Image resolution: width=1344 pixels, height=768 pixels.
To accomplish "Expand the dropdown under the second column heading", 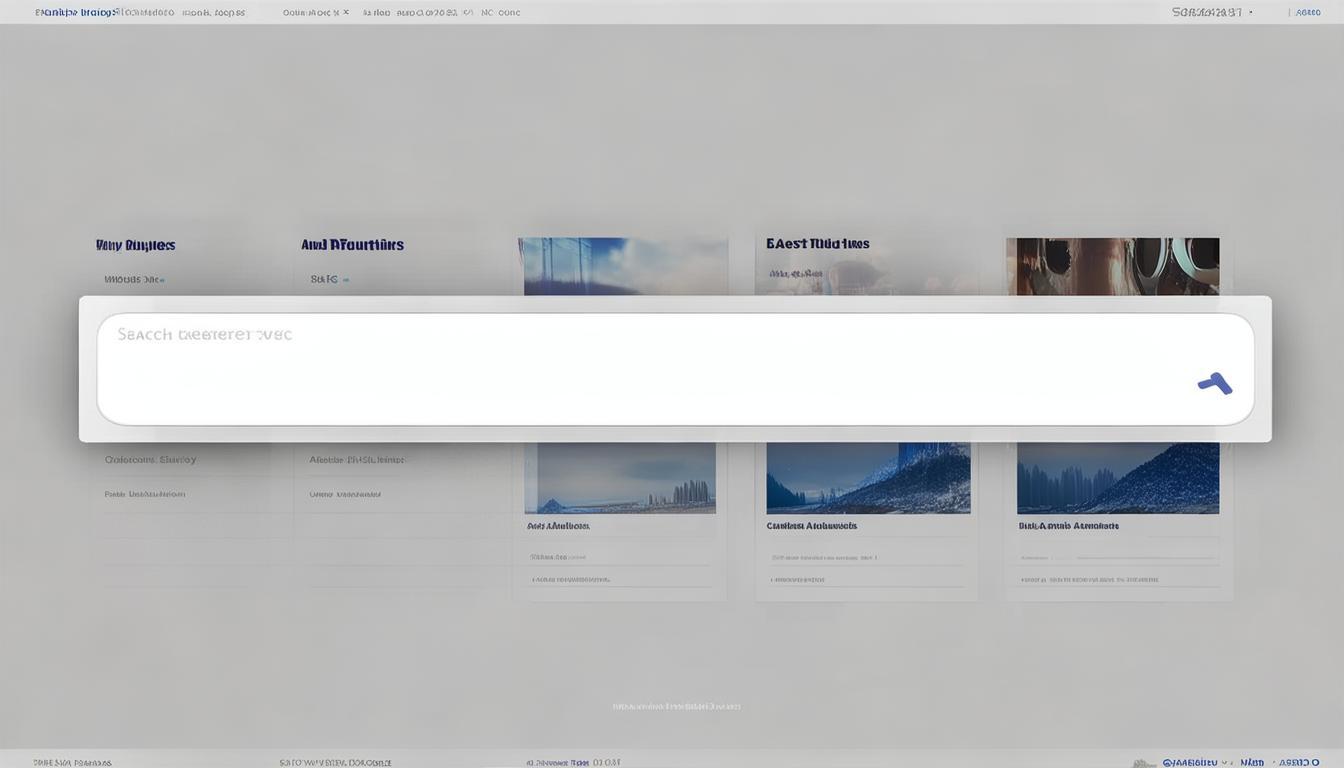I will pyautogui.click(x=330, y=280).
